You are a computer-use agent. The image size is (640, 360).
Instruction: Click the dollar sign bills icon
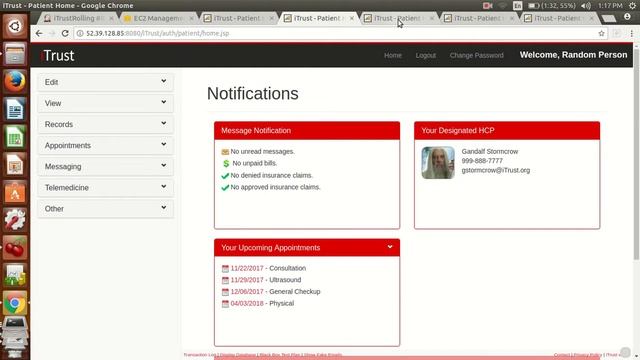[226, 163]
